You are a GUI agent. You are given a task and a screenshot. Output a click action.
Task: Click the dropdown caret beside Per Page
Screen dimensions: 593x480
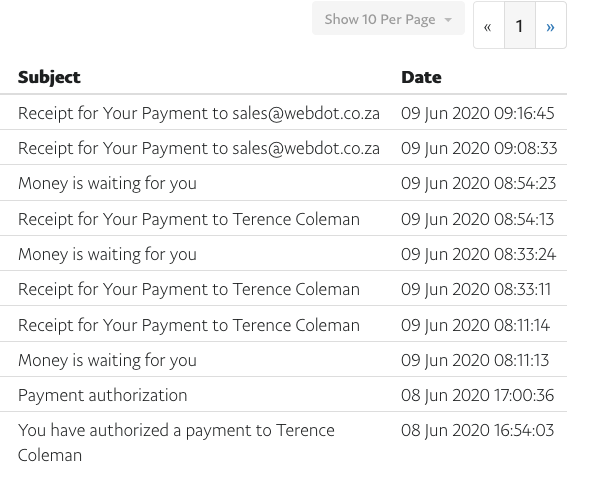click(x=448, y=20)
